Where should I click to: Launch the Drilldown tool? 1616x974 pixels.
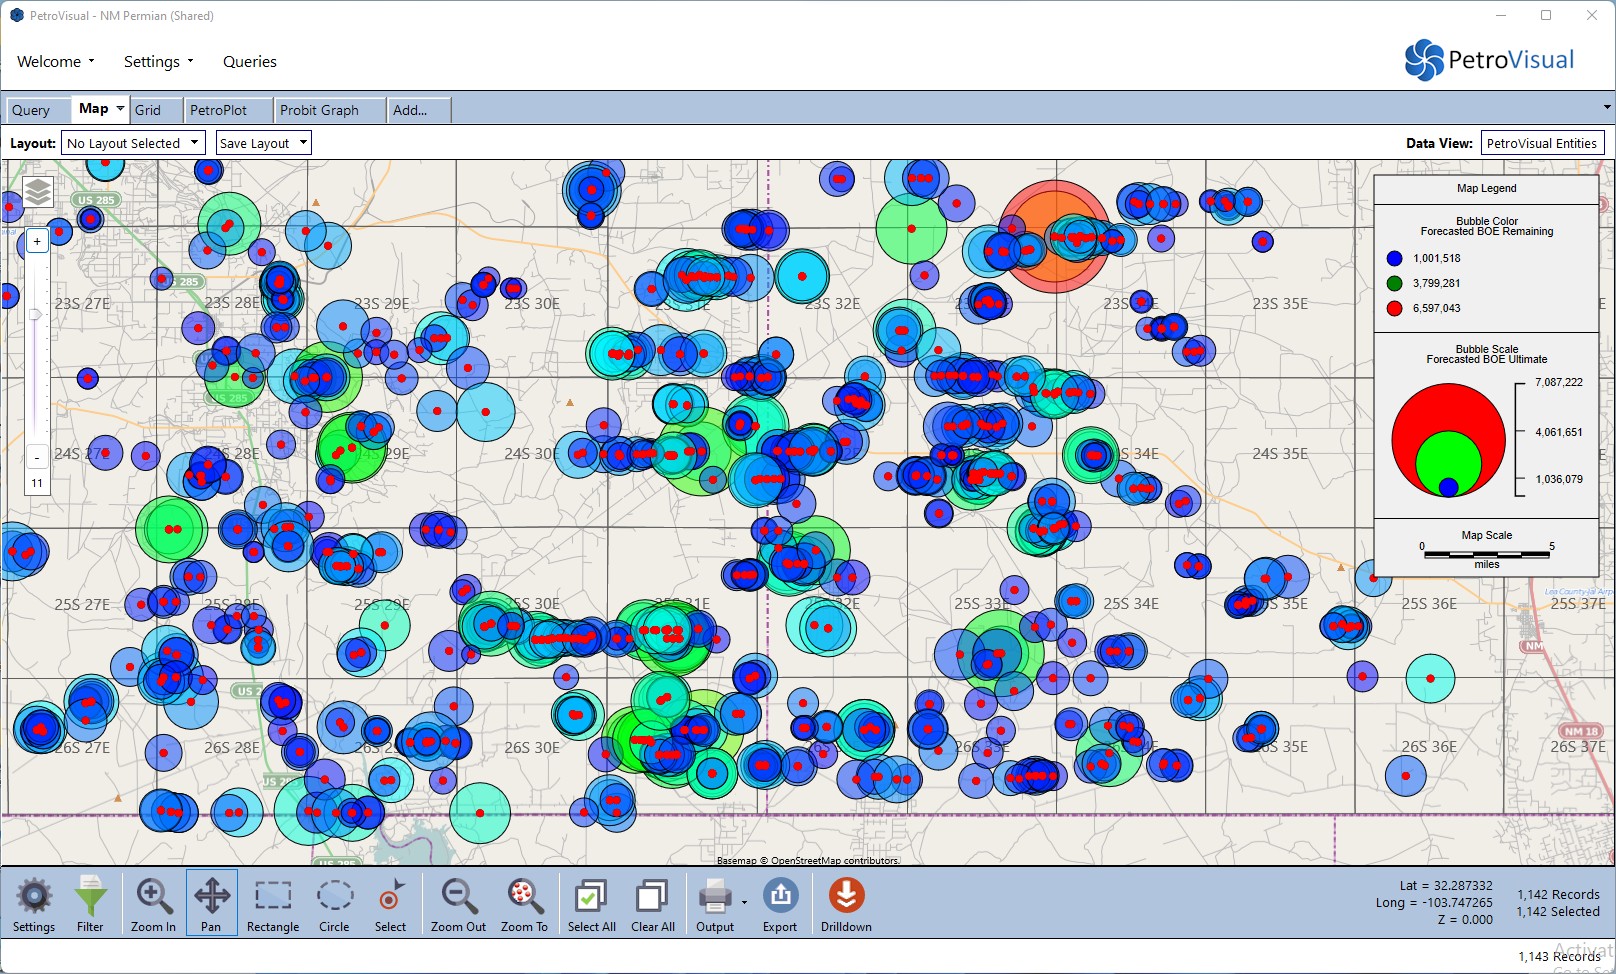click(846, 903)
